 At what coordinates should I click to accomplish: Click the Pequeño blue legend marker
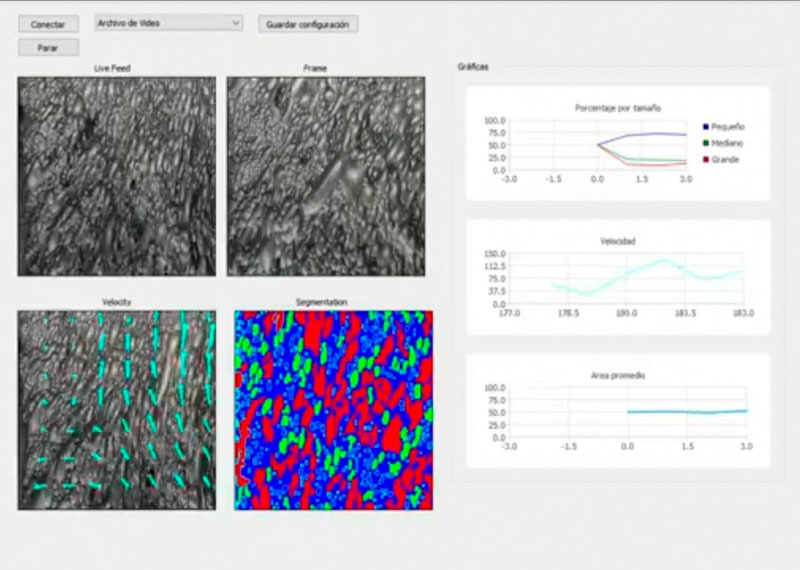(706, 127)
